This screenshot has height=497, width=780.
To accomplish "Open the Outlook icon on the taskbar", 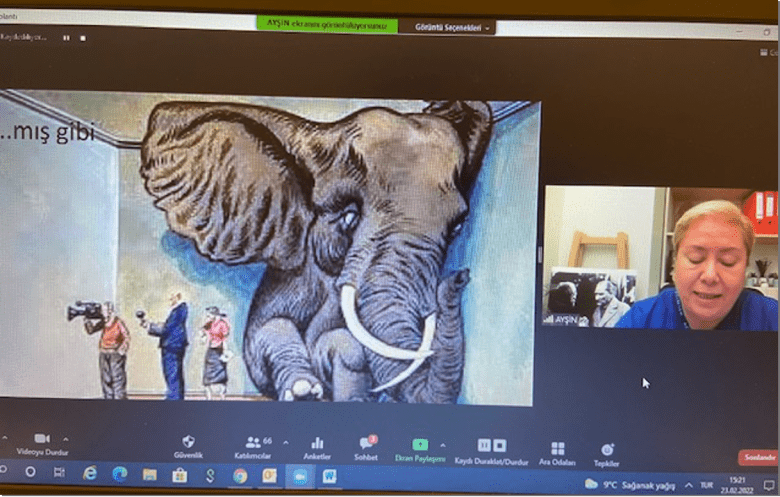I will click(x=270, y=476).
